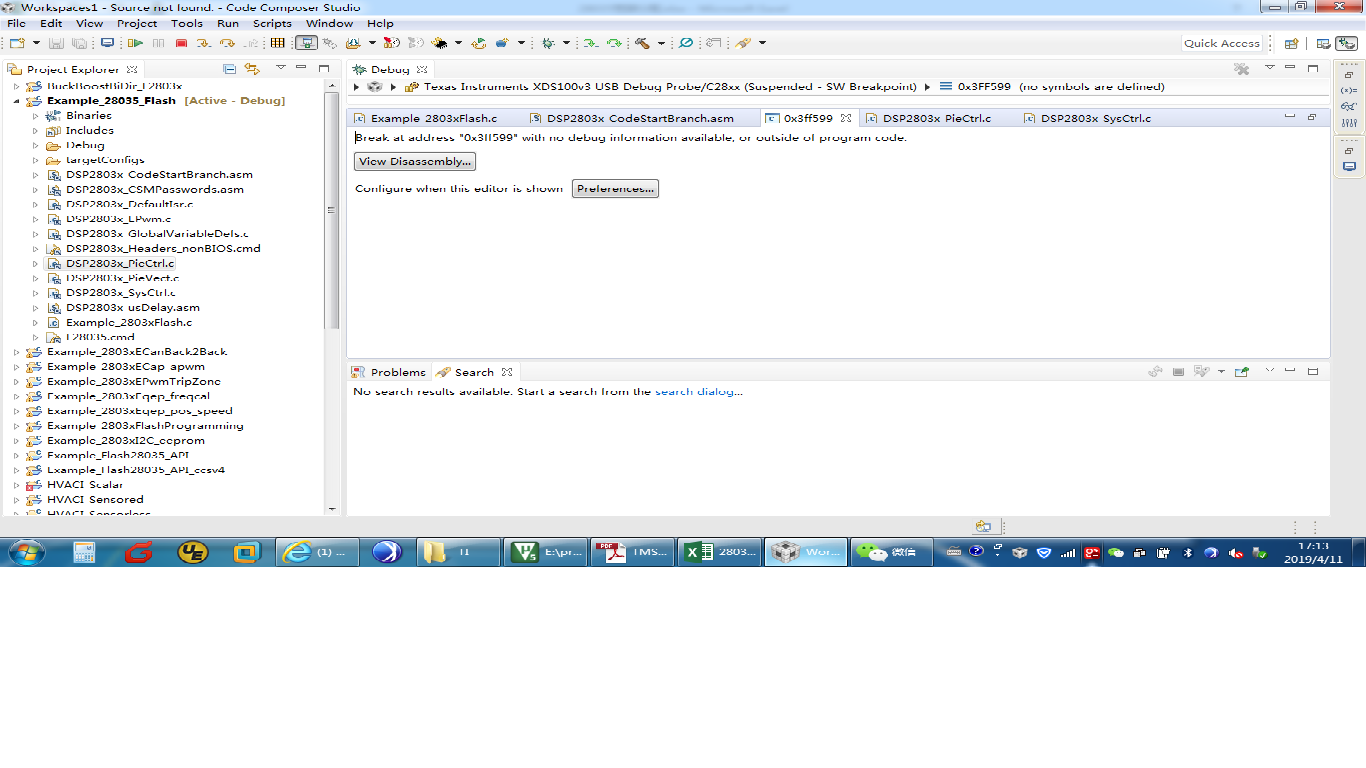This screenshot has width=1366, height=768.
Task: Click the Preferences button
Action: pyautogui.click(x=615, y=189)
